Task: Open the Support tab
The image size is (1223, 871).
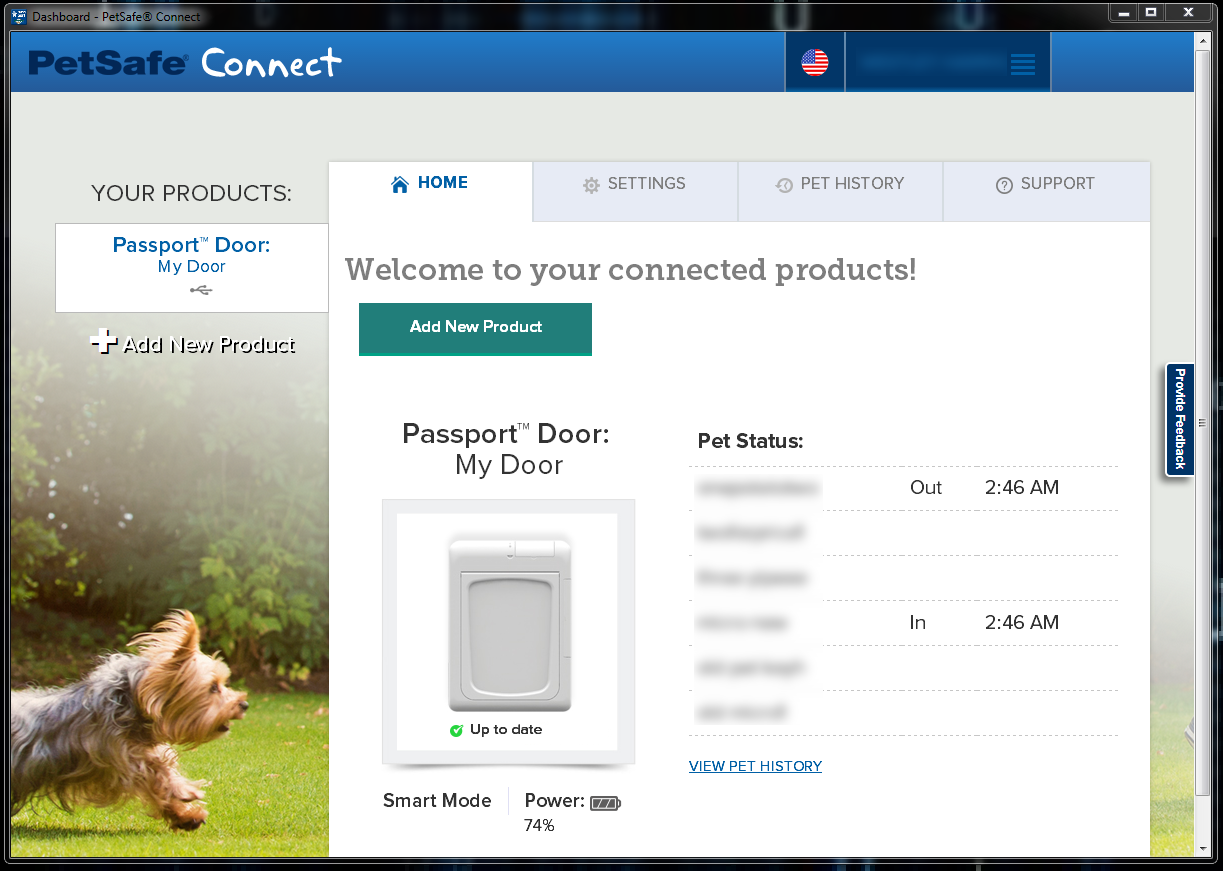Action: point(1045,184)
